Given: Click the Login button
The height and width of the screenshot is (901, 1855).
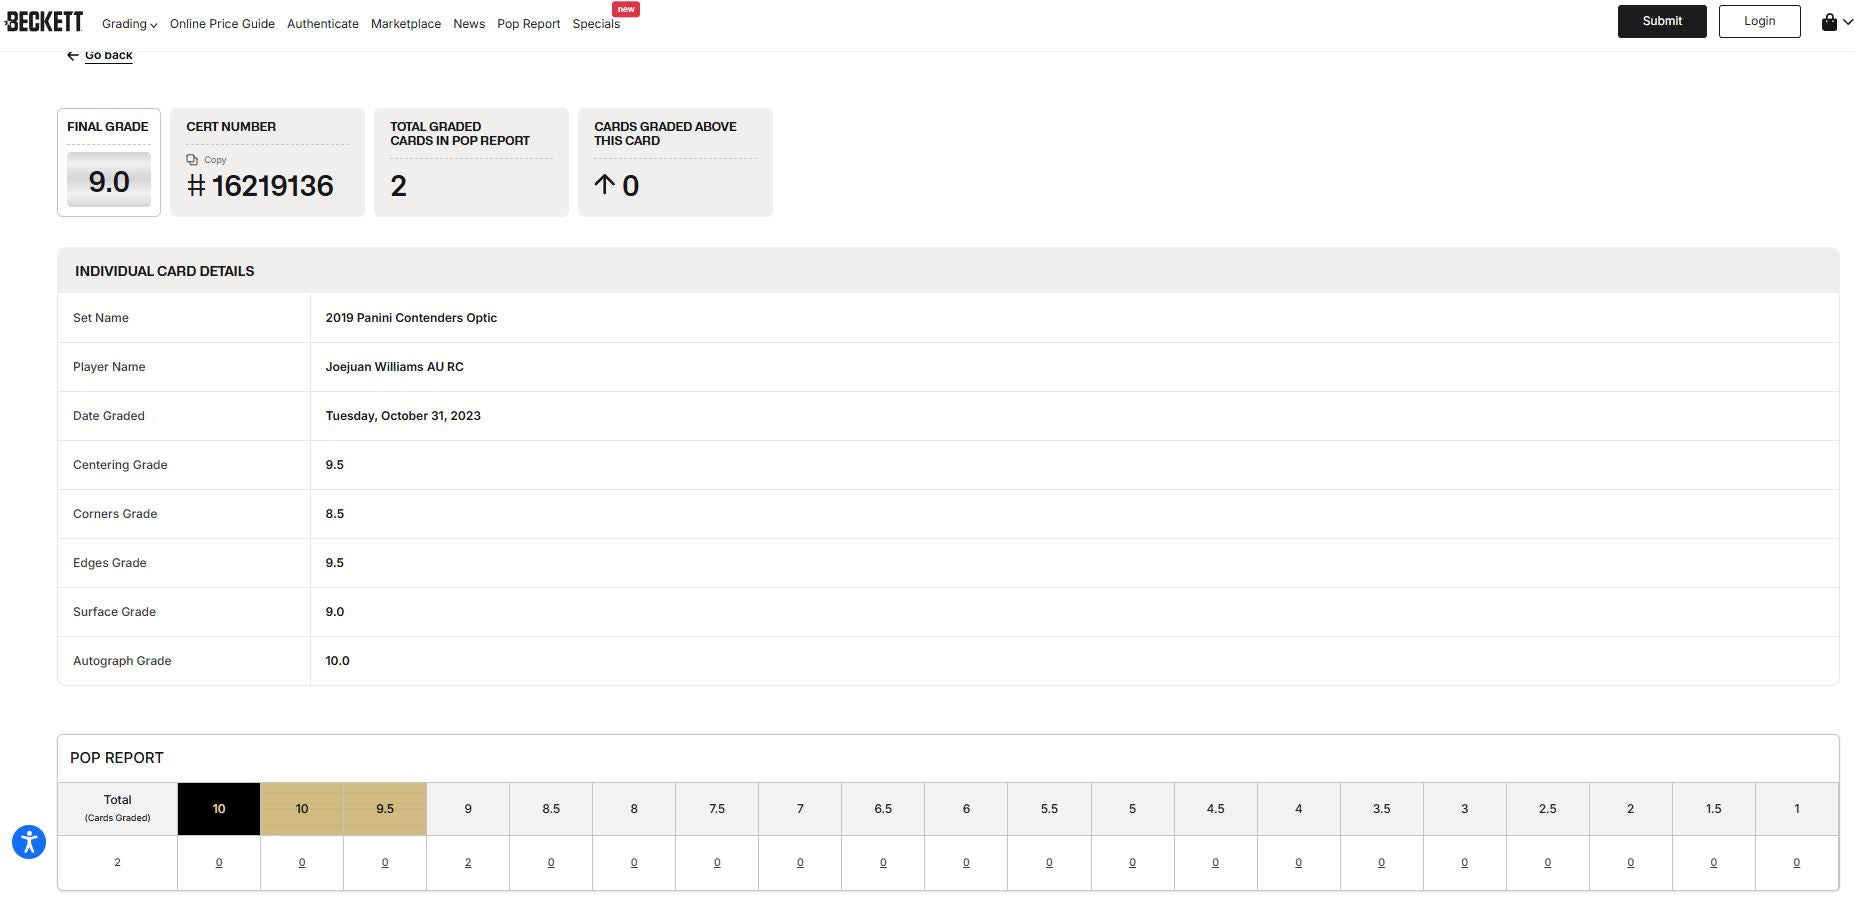Looking at the screenshot, I should click(x=1759, y=21).
